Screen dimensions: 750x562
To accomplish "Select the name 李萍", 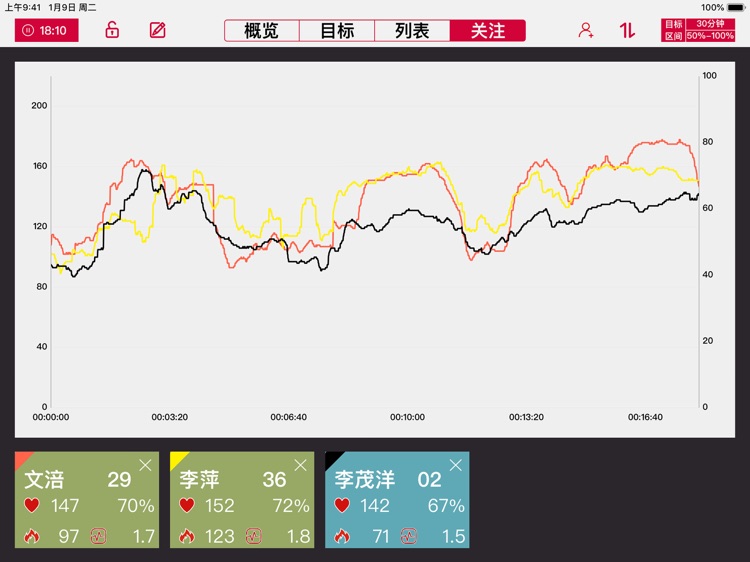I will [199, 480].
